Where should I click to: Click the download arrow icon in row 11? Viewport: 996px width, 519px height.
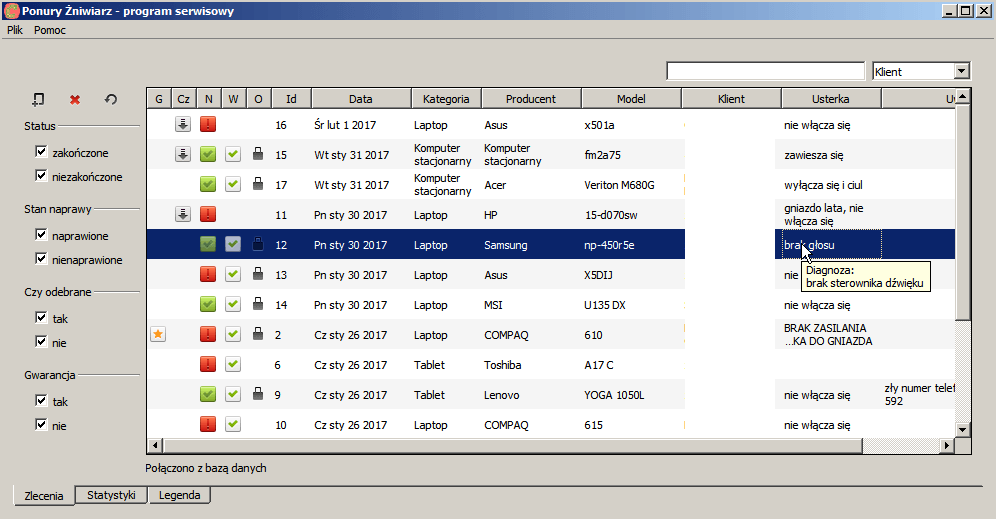pos(183,214)
